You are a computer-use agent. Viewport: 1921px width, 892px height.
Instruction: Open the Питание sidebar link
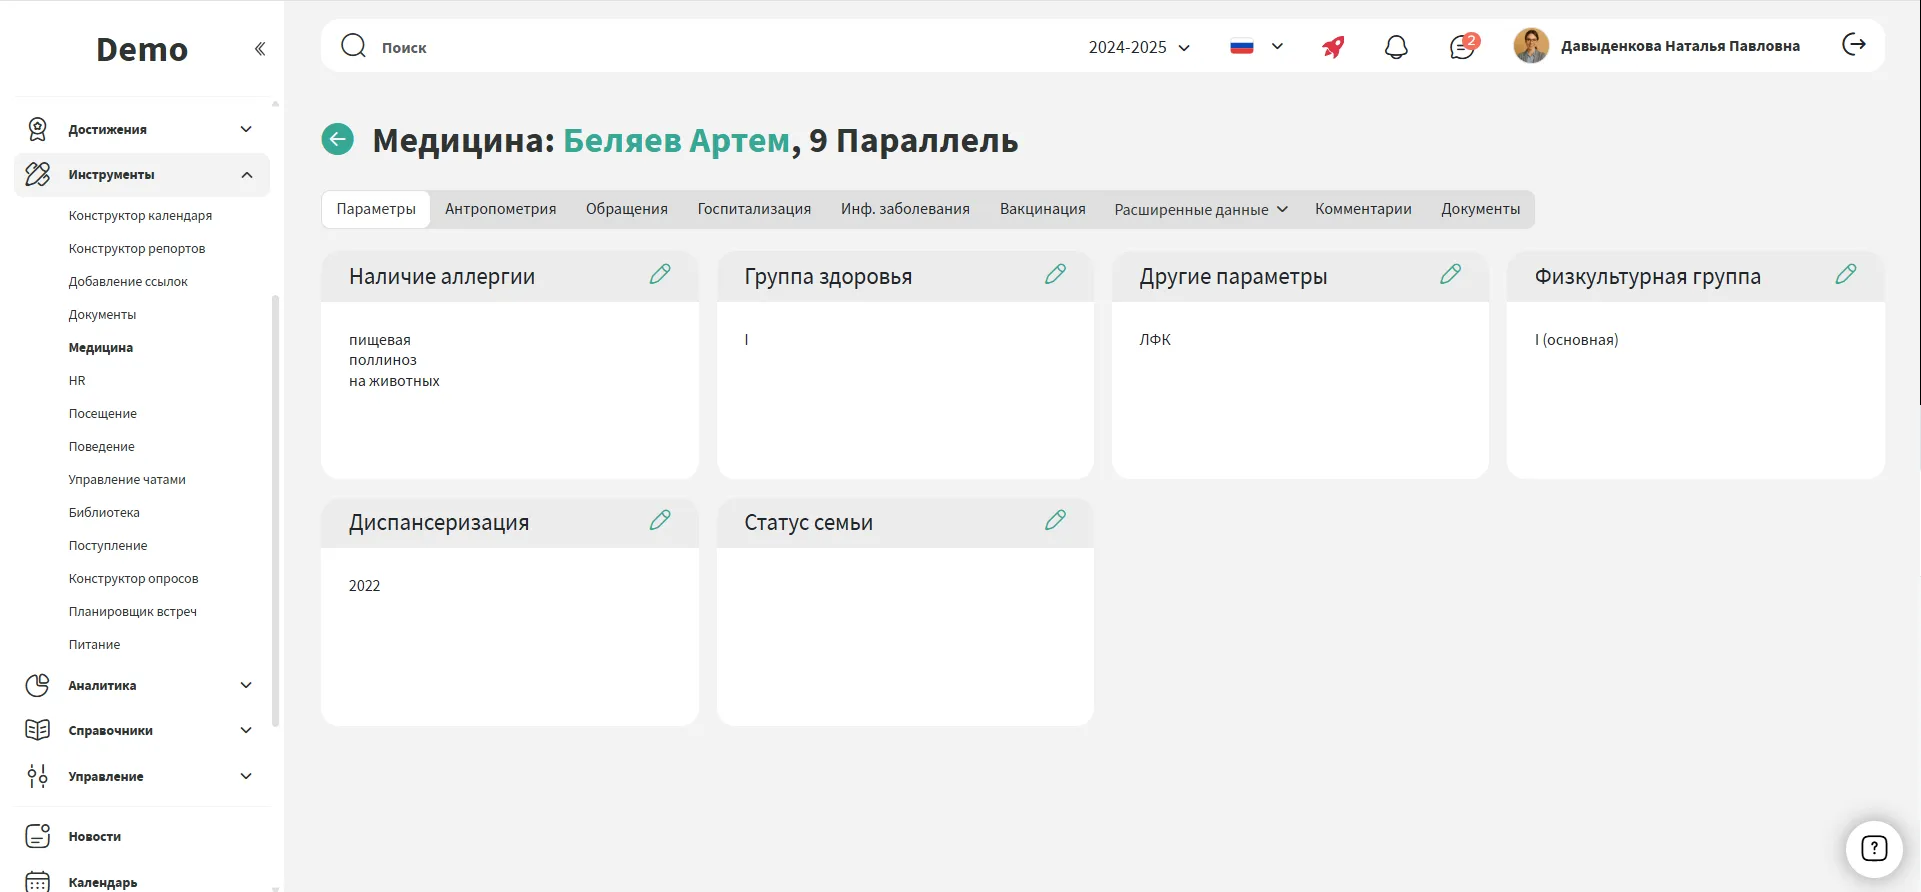coord(94,645)
